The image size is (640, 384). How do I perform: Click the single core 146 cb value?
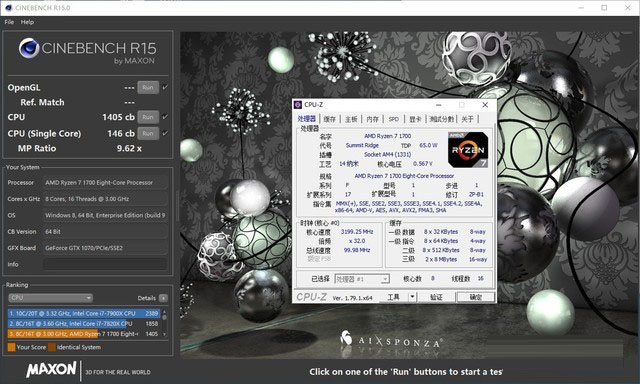(121, 133)
